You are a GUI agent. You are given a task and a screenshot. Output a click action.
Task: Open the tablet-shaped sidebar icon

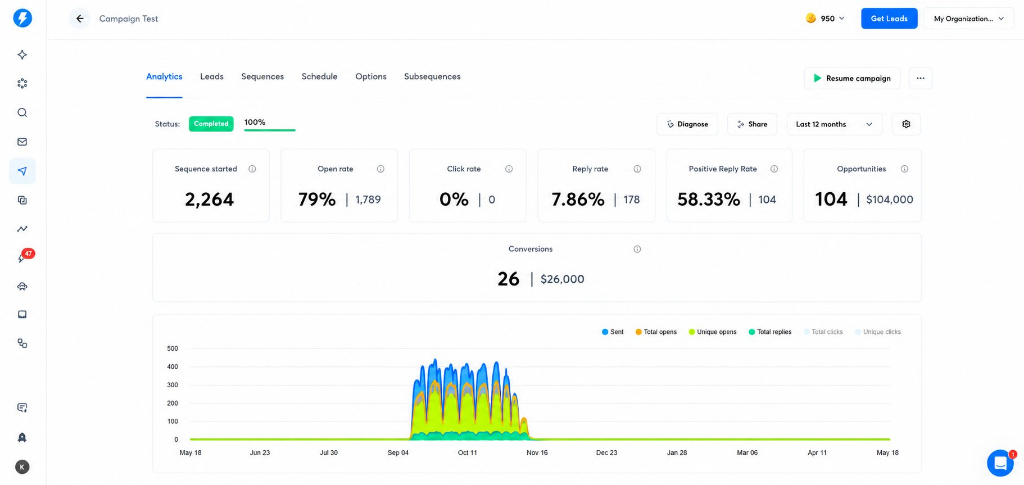(x=22, y=315)
